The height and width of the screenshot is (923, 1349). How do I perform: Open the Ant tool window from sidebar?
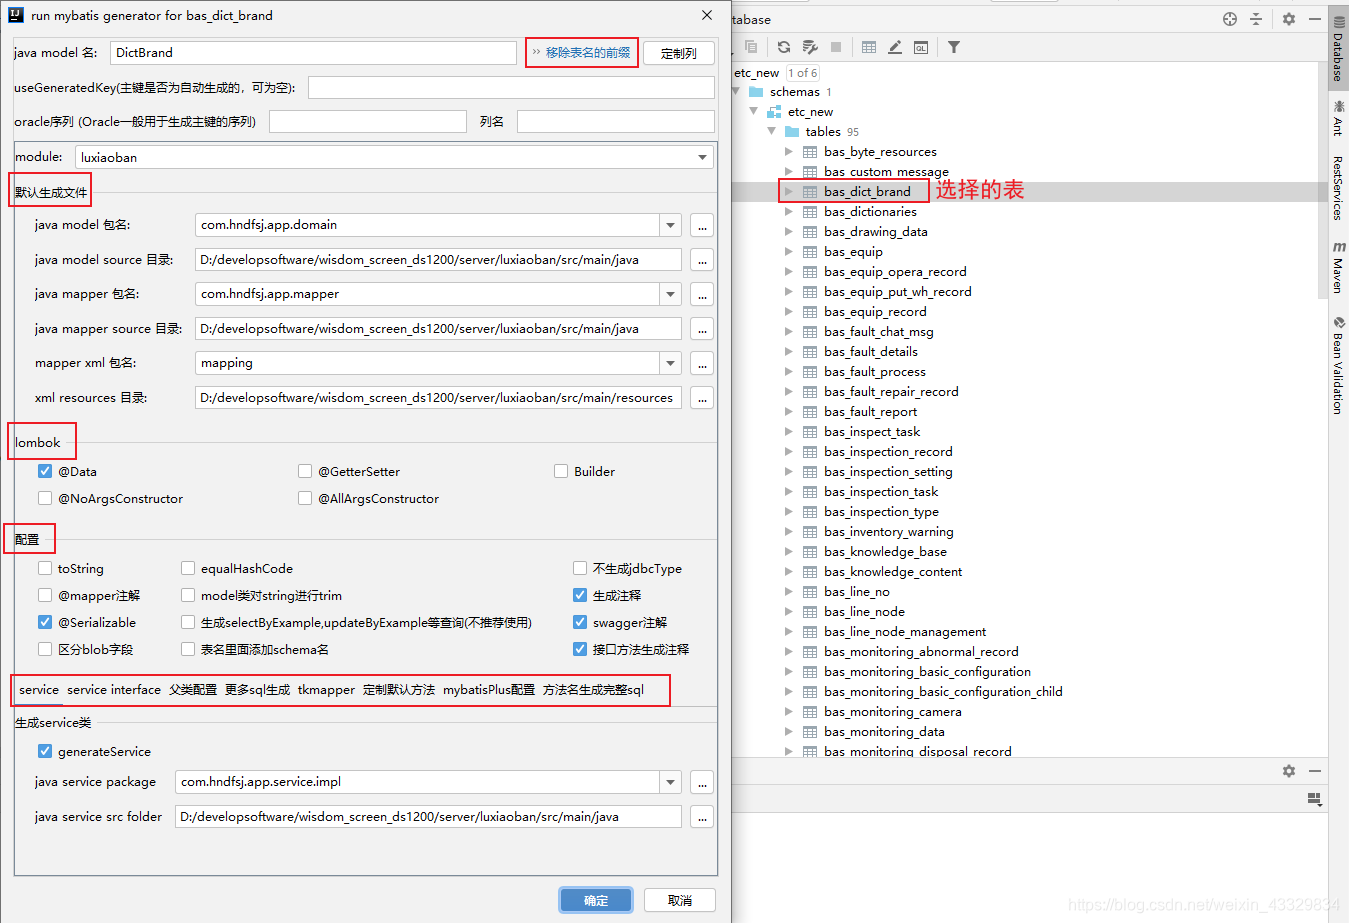pos(1338,118)
